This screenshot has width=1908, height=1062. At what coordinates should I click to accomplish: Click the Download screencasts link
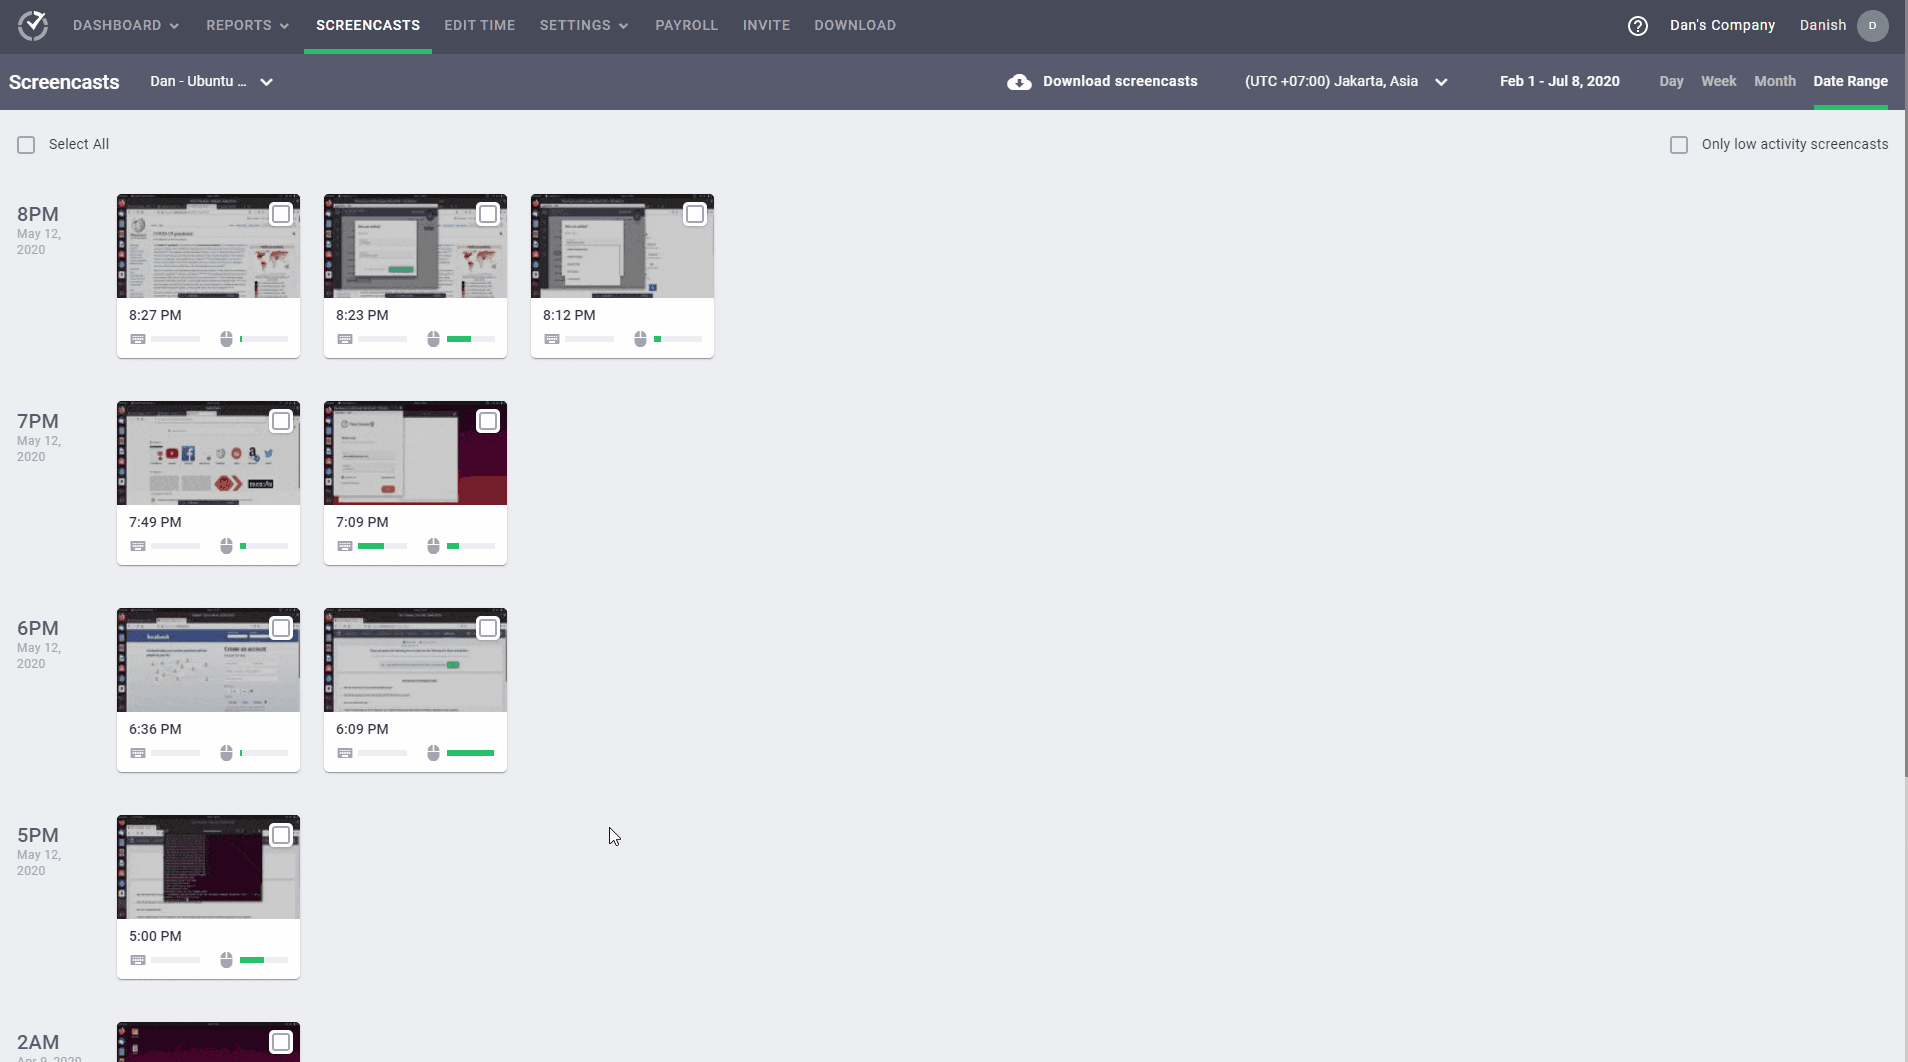(1119, 81)
